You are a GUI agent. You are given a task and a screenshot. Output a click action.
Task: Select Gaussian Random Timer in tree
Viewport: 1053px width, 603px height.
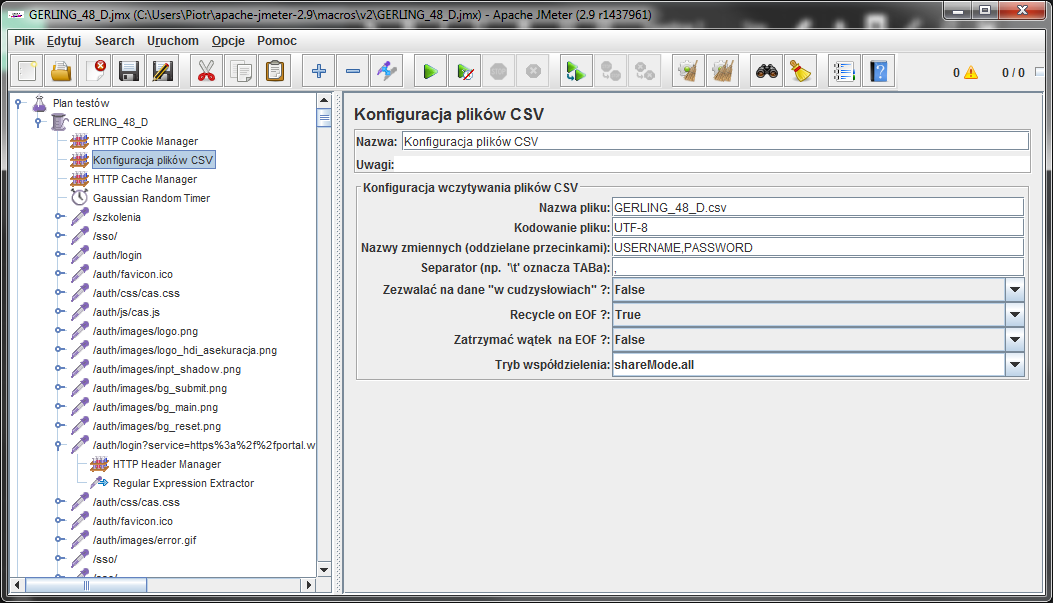tap(151, 198)
